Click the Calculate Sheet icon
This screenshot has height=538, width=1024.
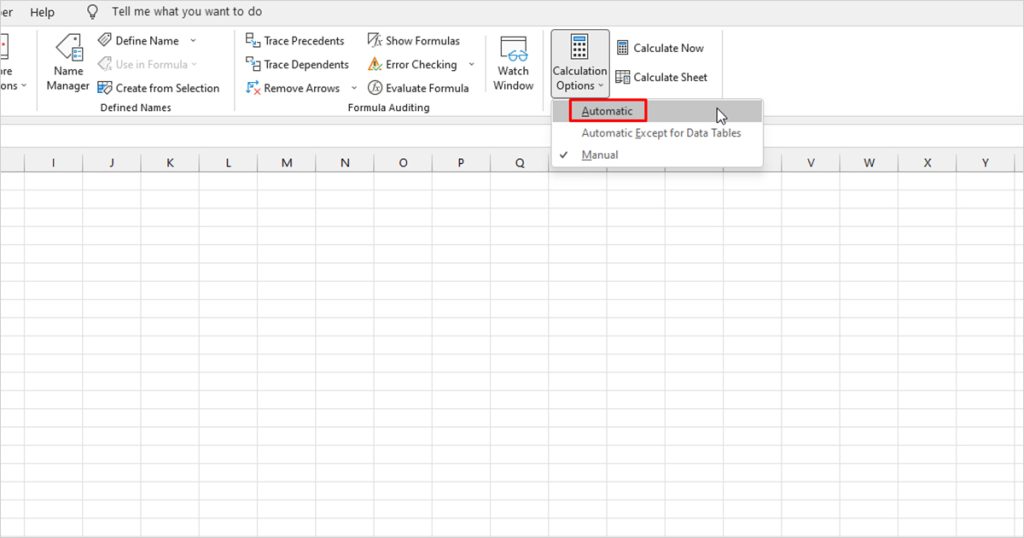[622, 77]
